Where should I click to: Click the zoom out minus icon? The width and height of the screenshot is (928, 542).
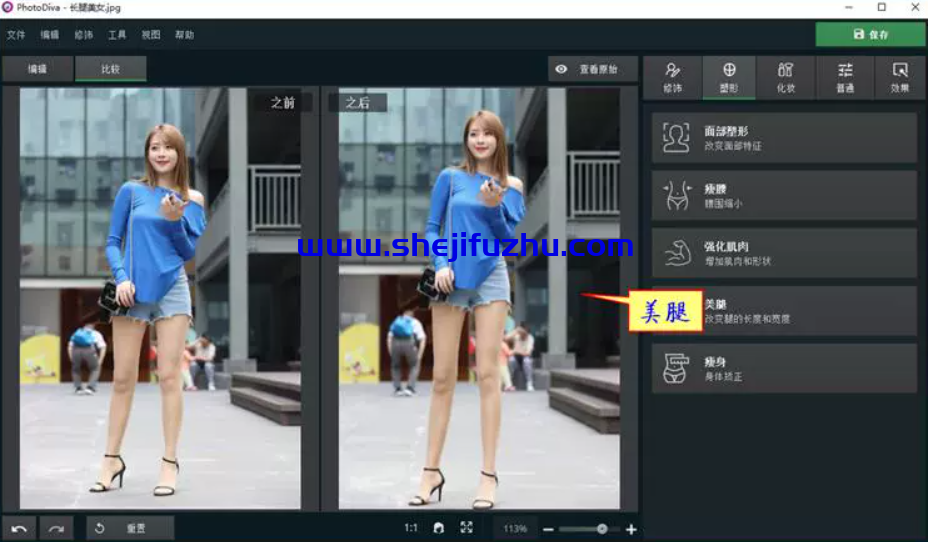(x=548, y=529)
